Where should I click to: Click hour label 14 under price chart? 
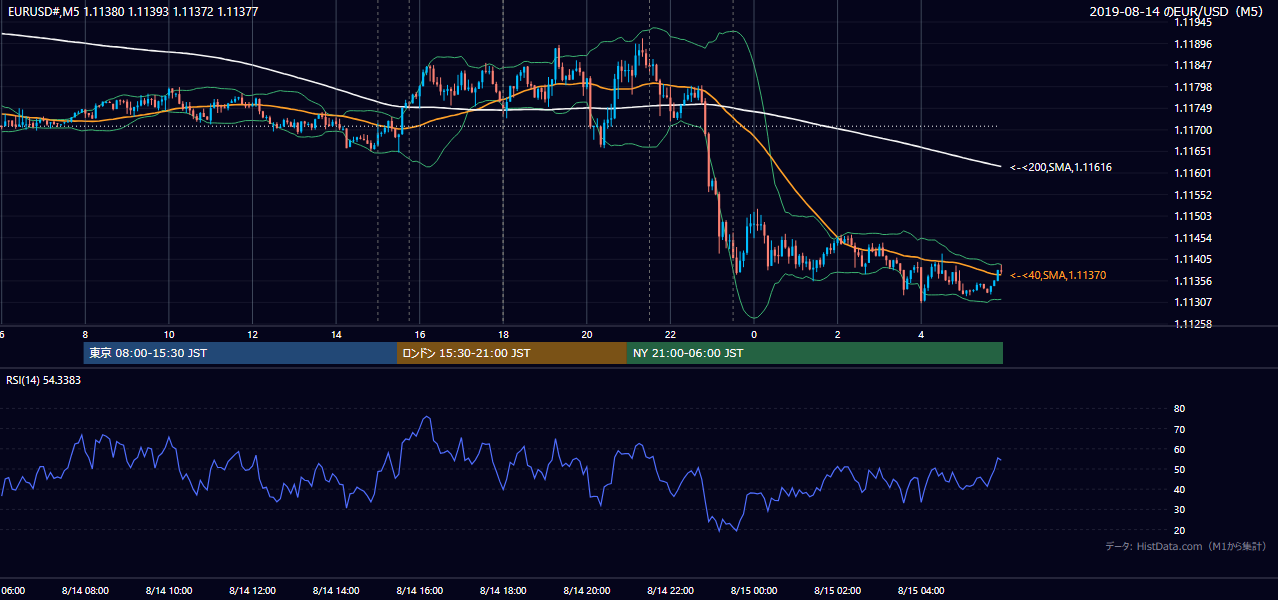(336, 335)
